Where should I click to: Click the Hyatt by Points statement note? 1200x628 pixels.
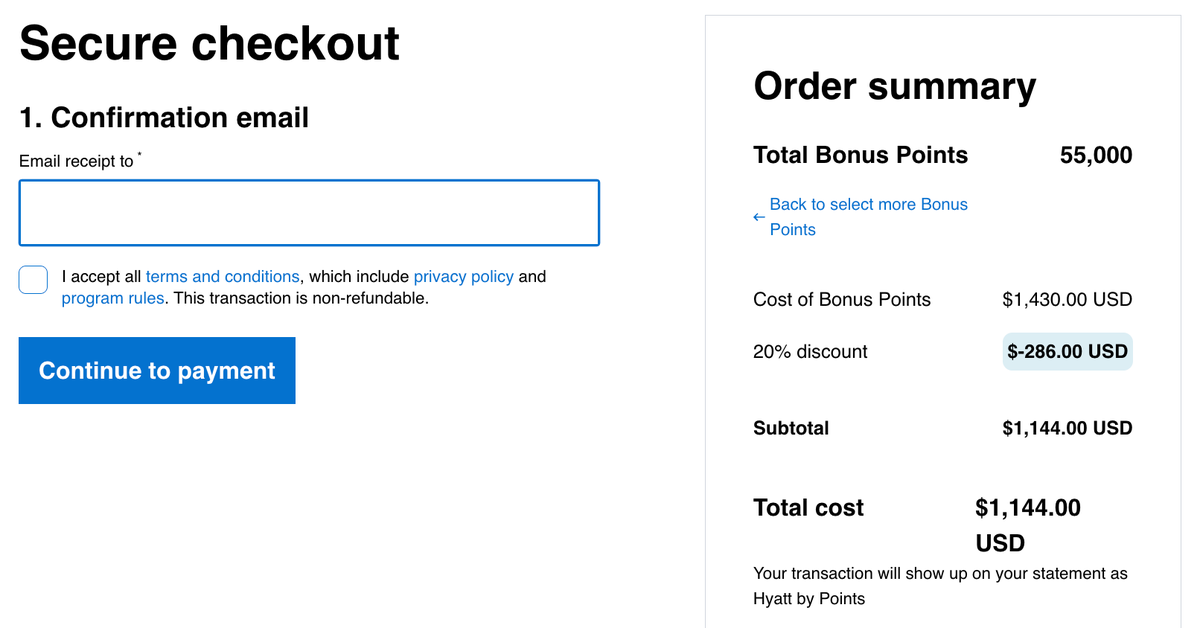pyautogui.click(x=940, y=585)
